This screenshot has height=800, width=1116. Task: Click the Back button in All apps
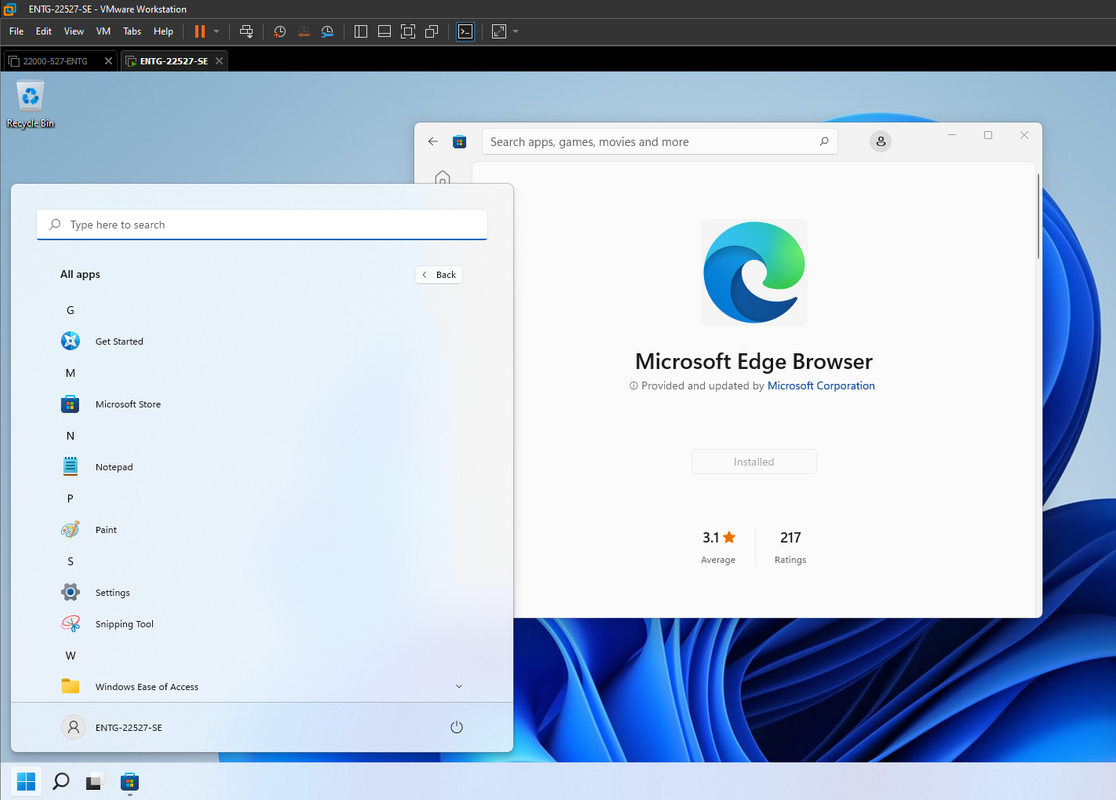439,275
